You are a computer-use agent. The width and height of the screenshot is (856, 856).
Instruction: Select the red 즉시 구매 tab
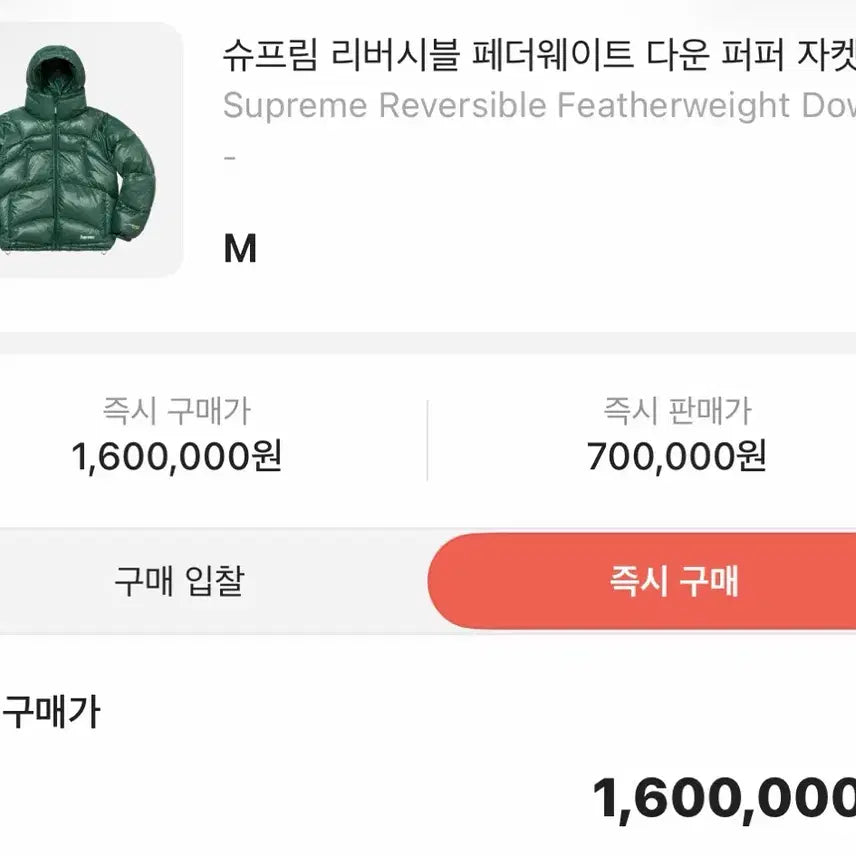pyautogui.click(x=673, y=581)
